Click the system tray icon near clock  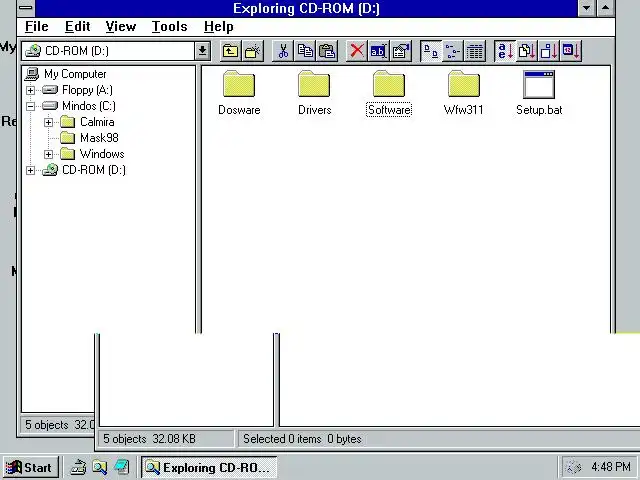[x=574, y=467]
